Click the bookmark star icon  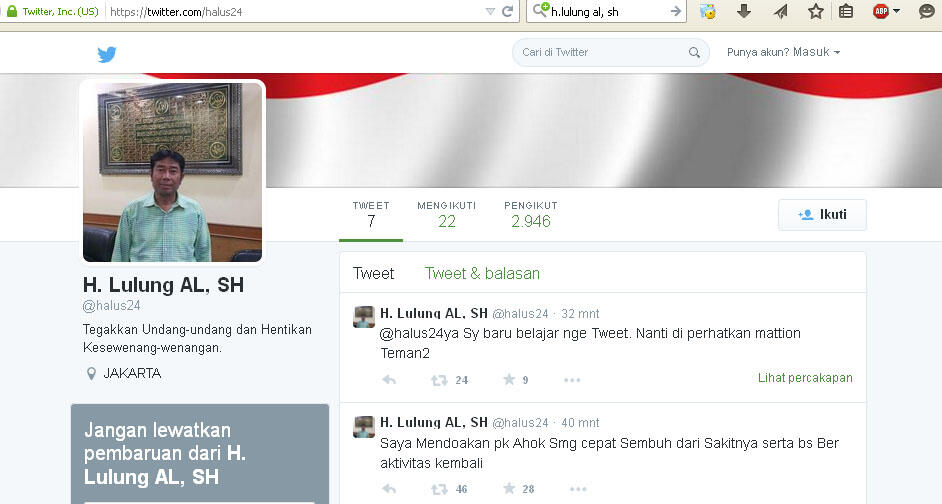(815, 11)
